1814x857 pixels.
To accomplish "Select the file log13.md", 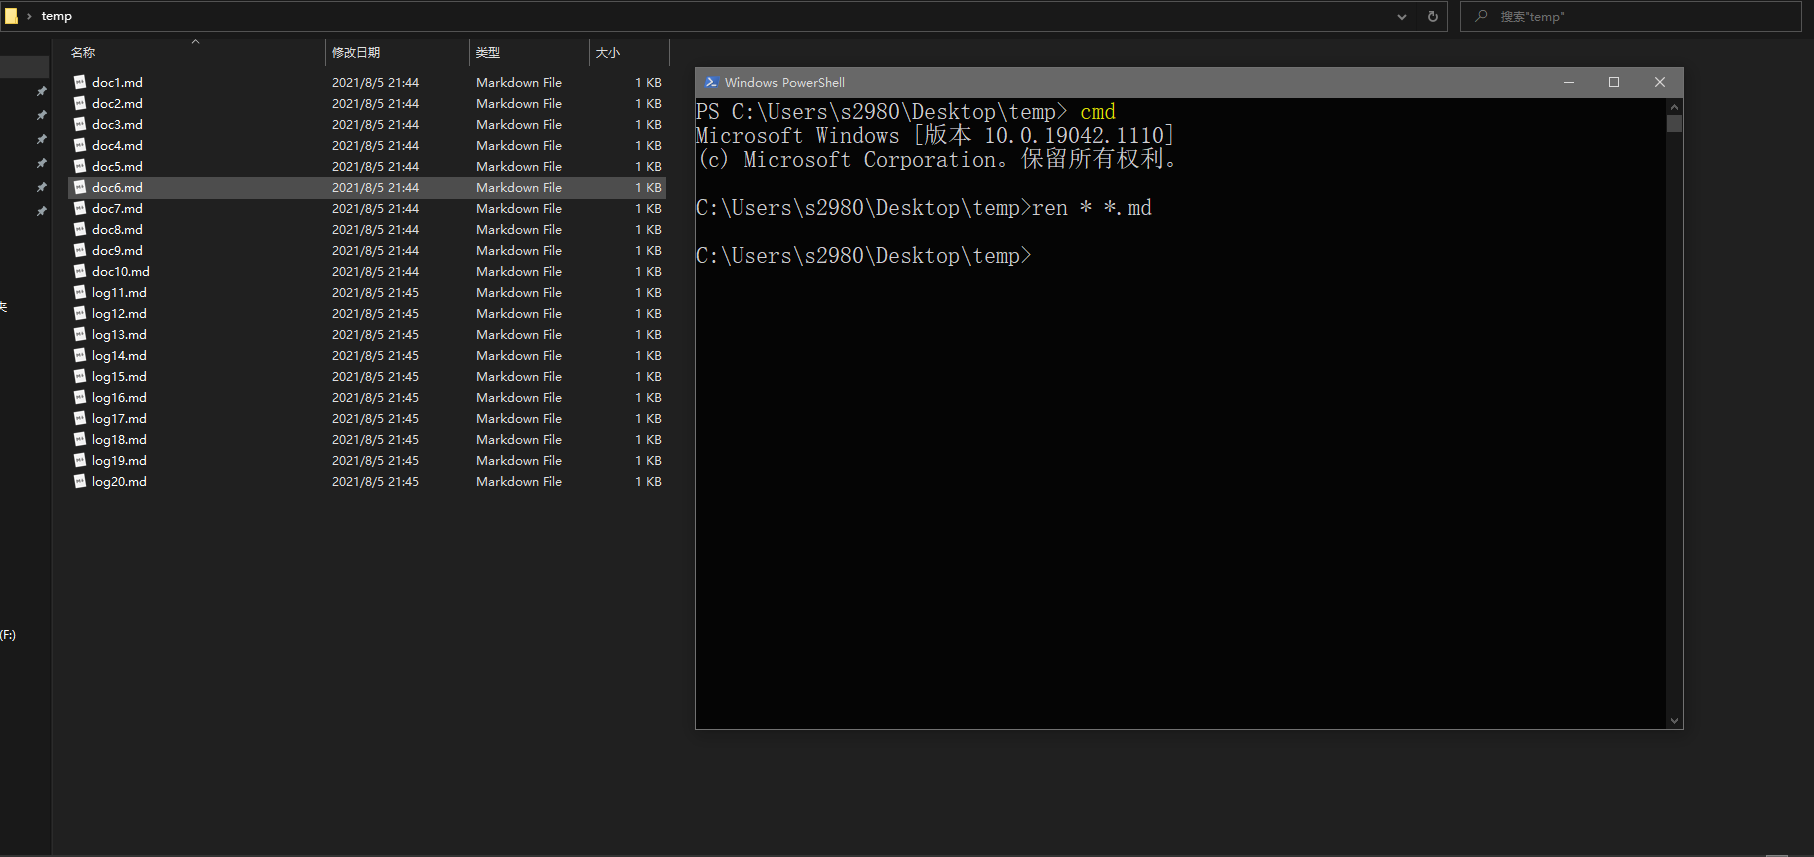I will pos(119,334).
